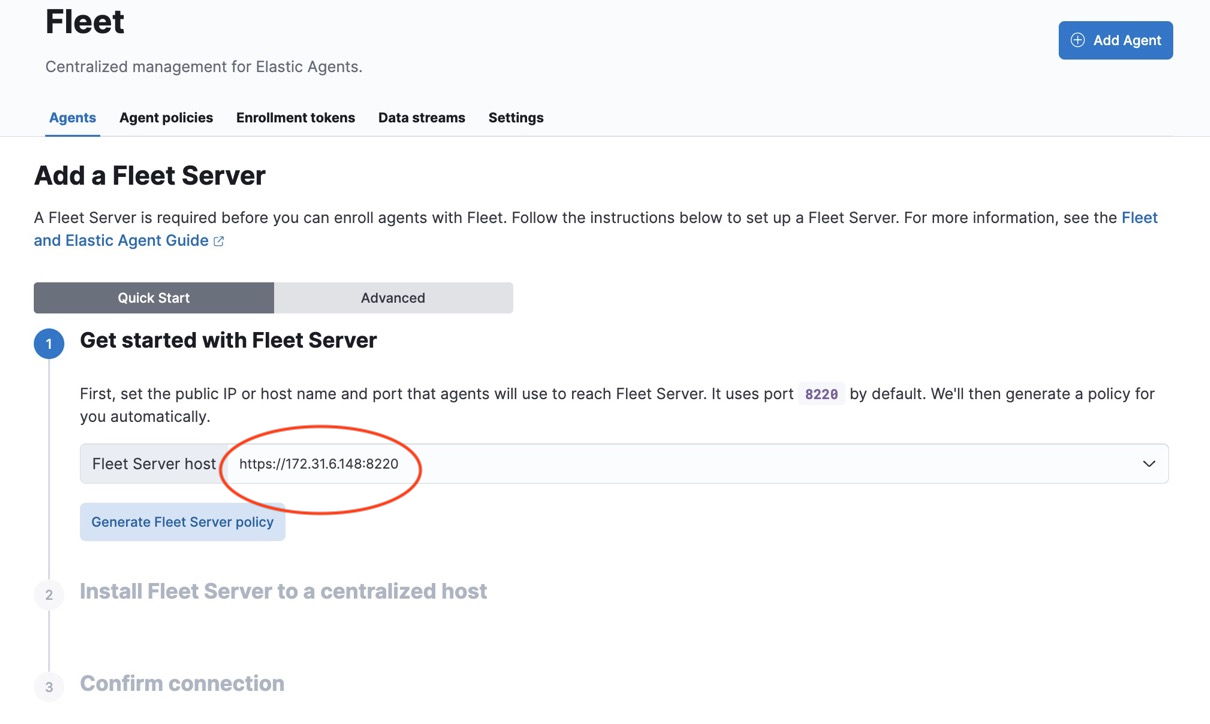Expand the Fleet Server host dropdown chevron

tap(1149, 464)
